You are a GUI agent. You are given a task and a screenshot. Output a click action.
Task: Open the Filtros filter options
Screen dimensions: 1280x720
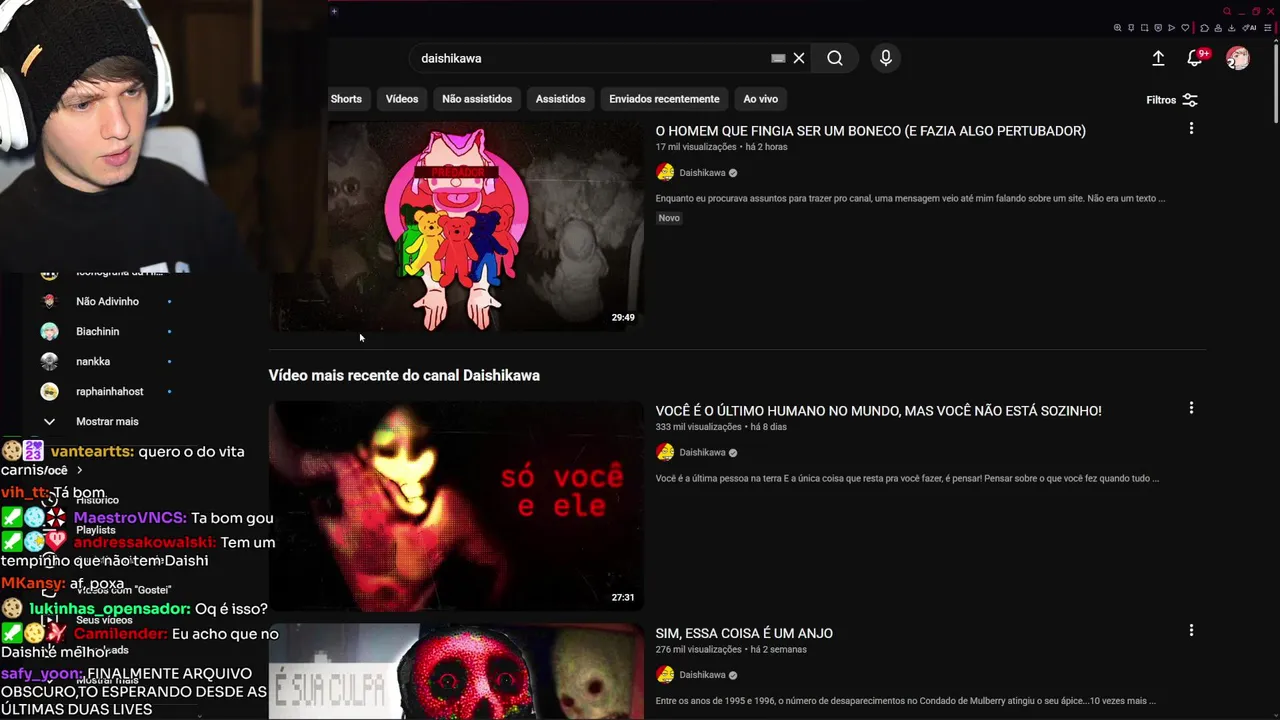(x=1172, y=100)
